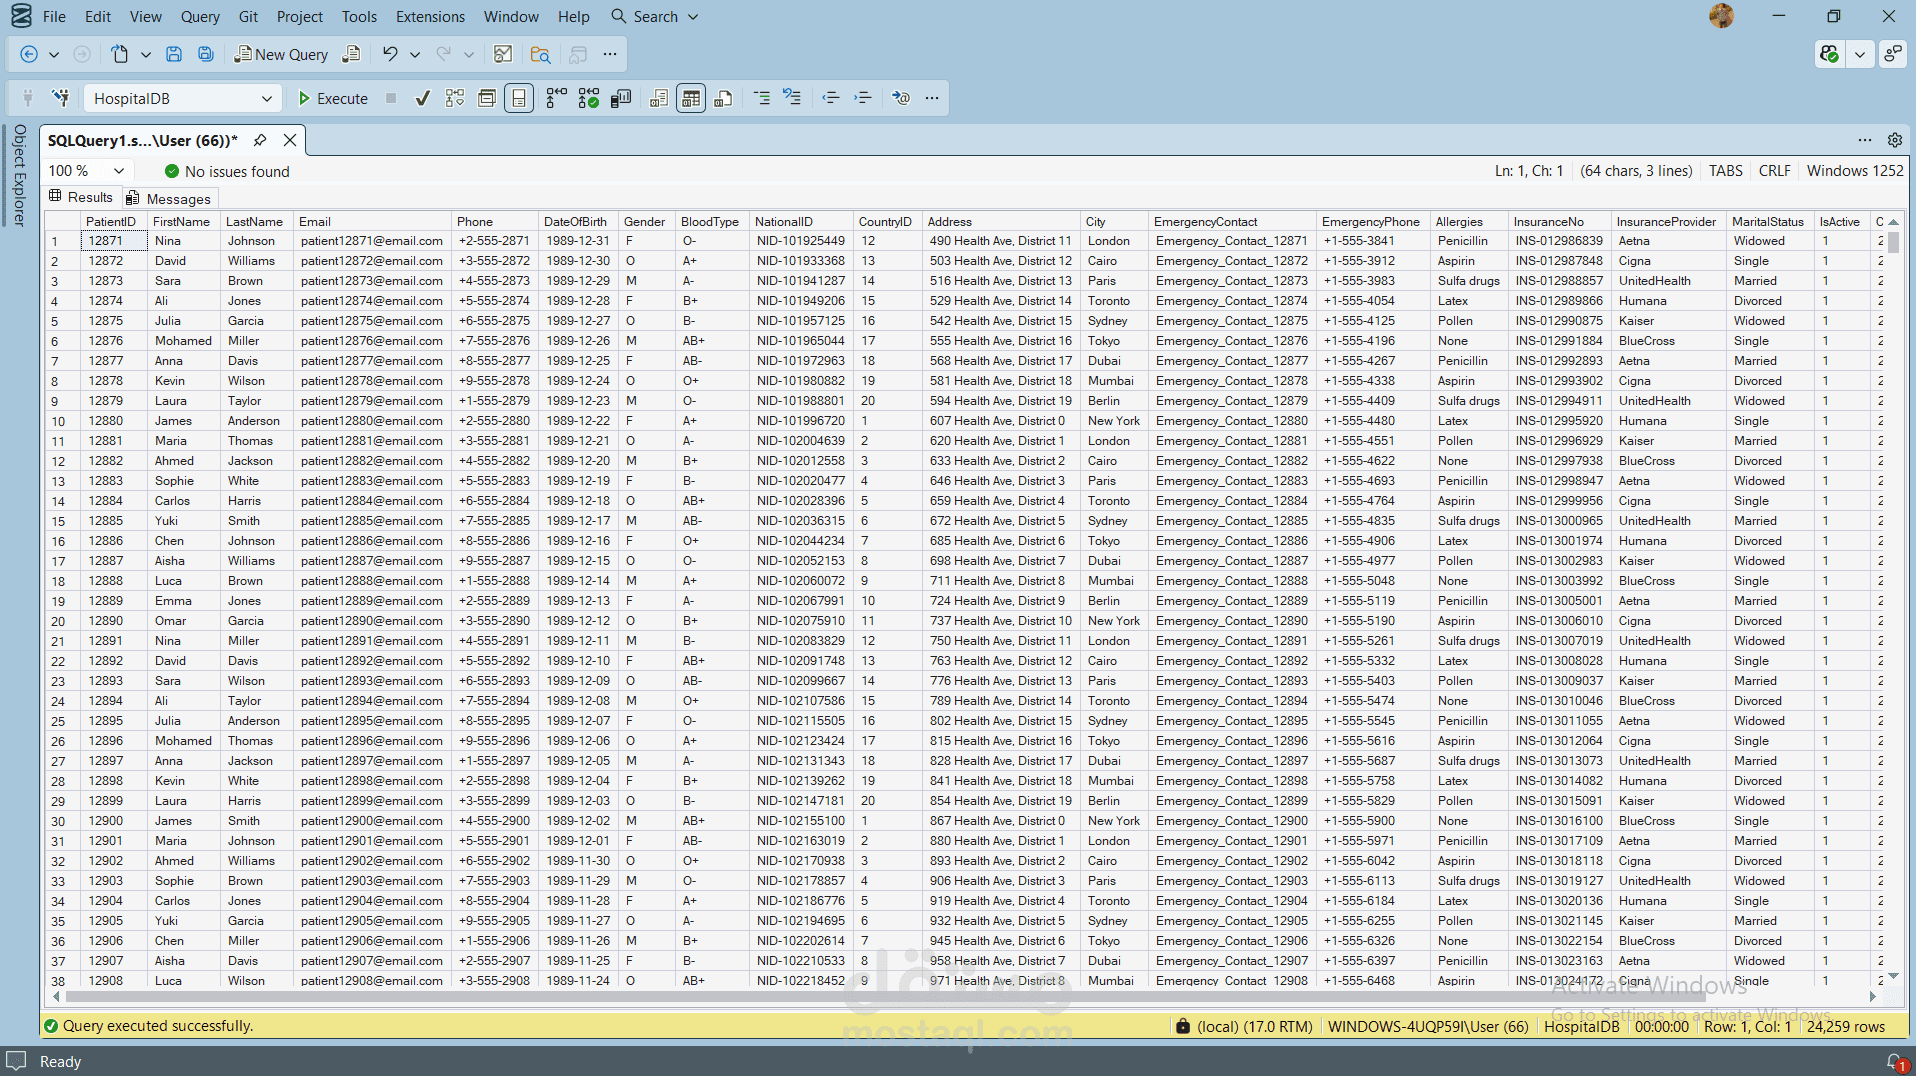The height and width of the screenshot is (1076, 1916).
Task: Switch to the Results tab
Action: click(x=81, y=197)
